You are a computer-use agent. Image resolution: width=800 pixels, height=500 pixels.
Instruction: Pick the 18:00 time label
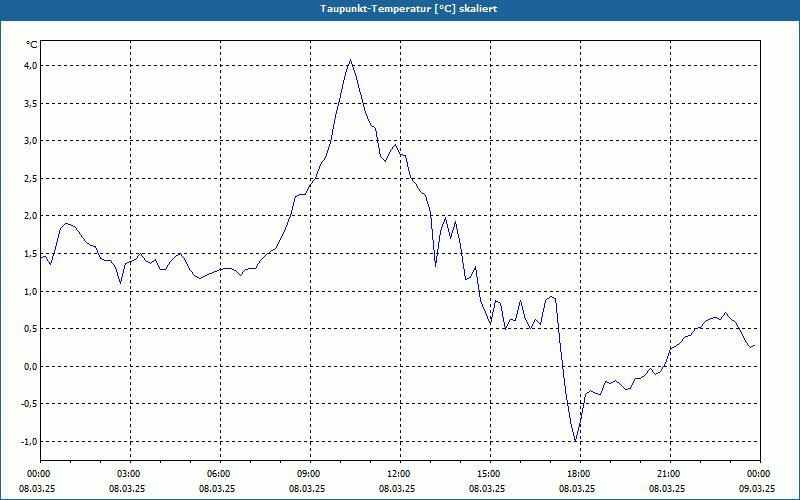coord(580,474)
